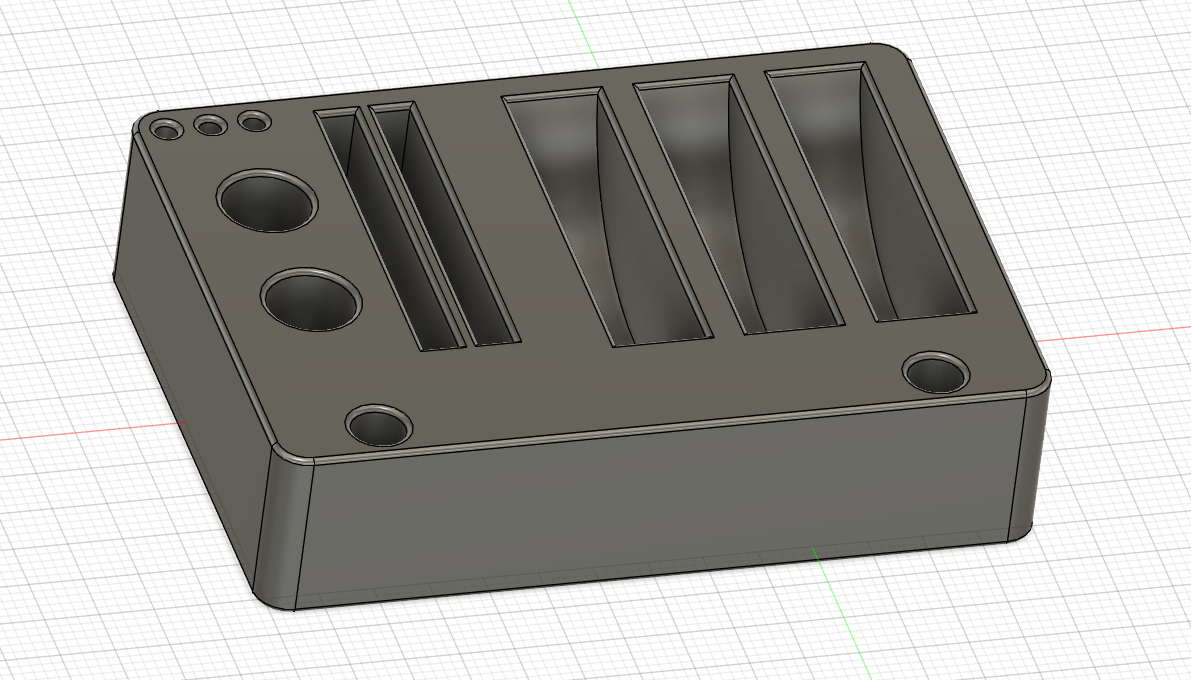Select the middle wide curved pocket

pyautogui.click(x=739, y=204)
